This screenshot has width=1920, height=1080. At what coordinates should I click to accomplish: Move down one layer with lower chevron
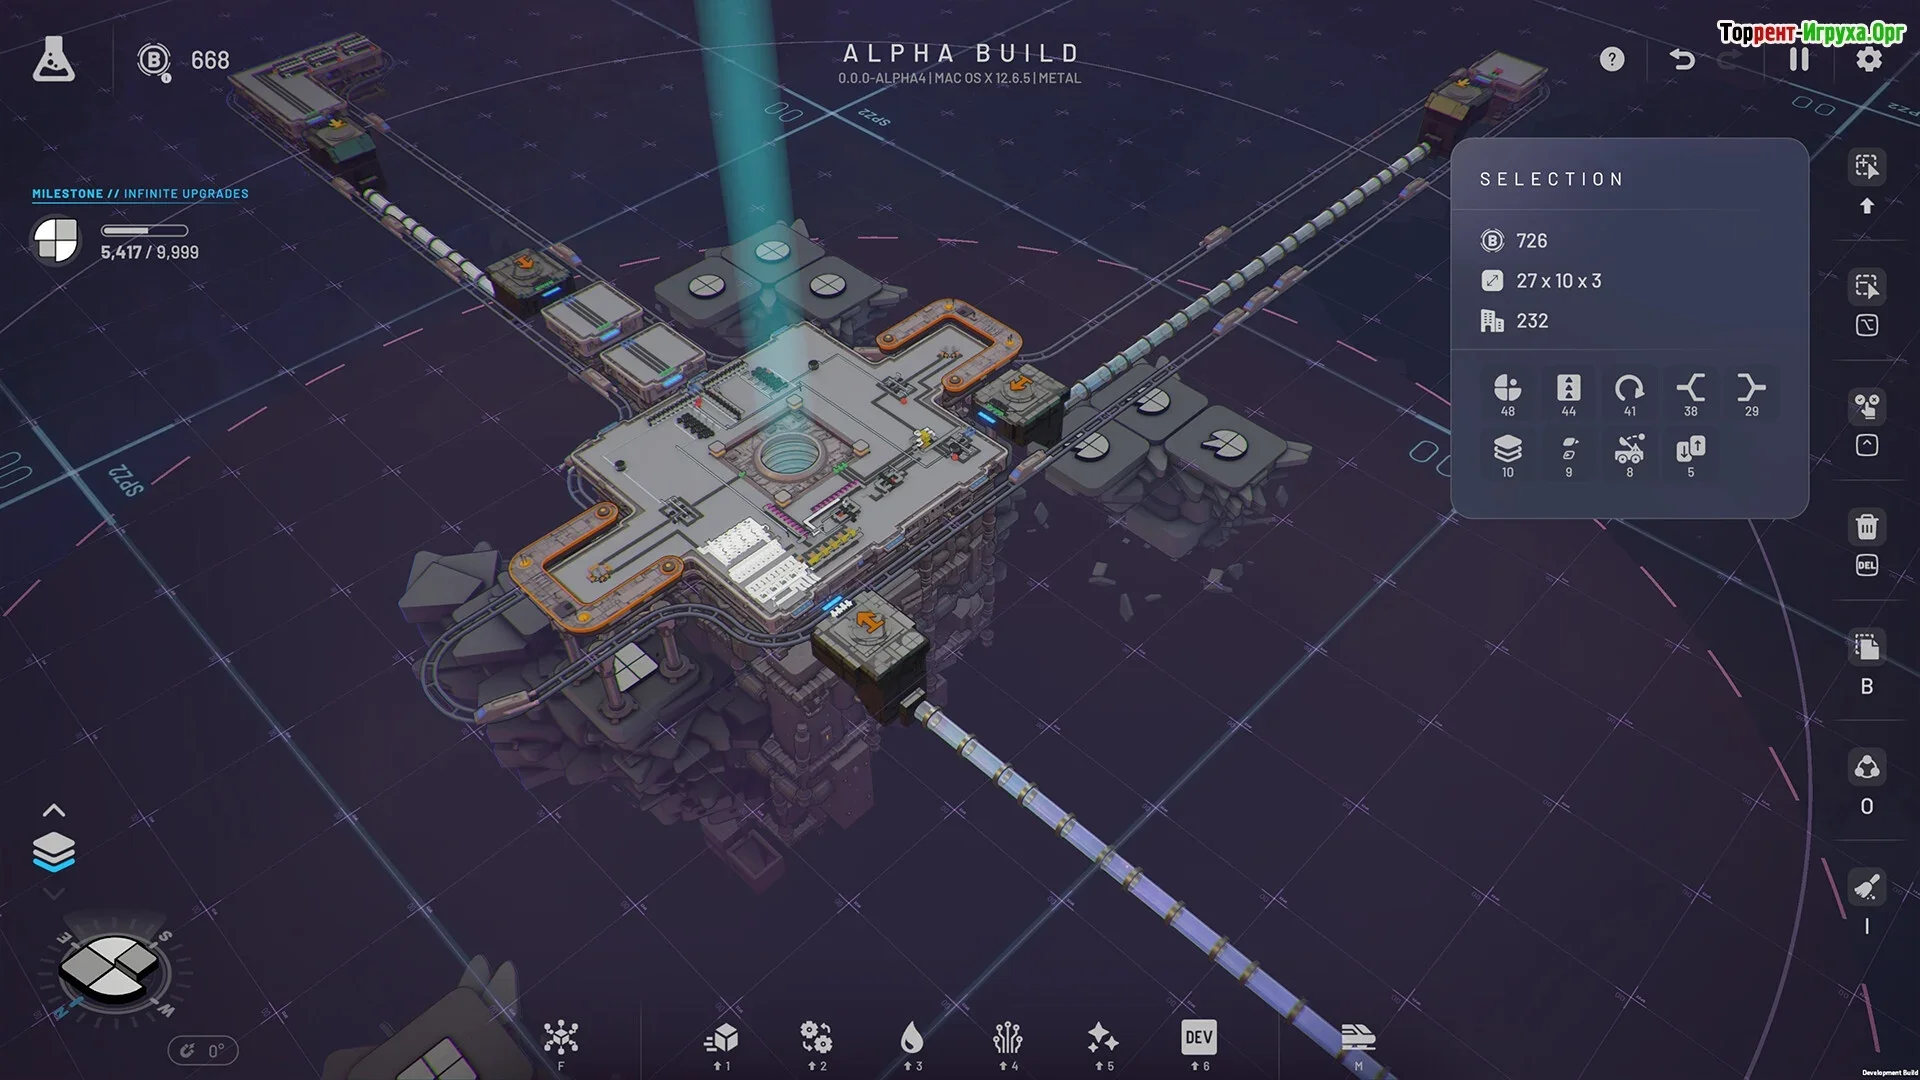coord(54,893)
